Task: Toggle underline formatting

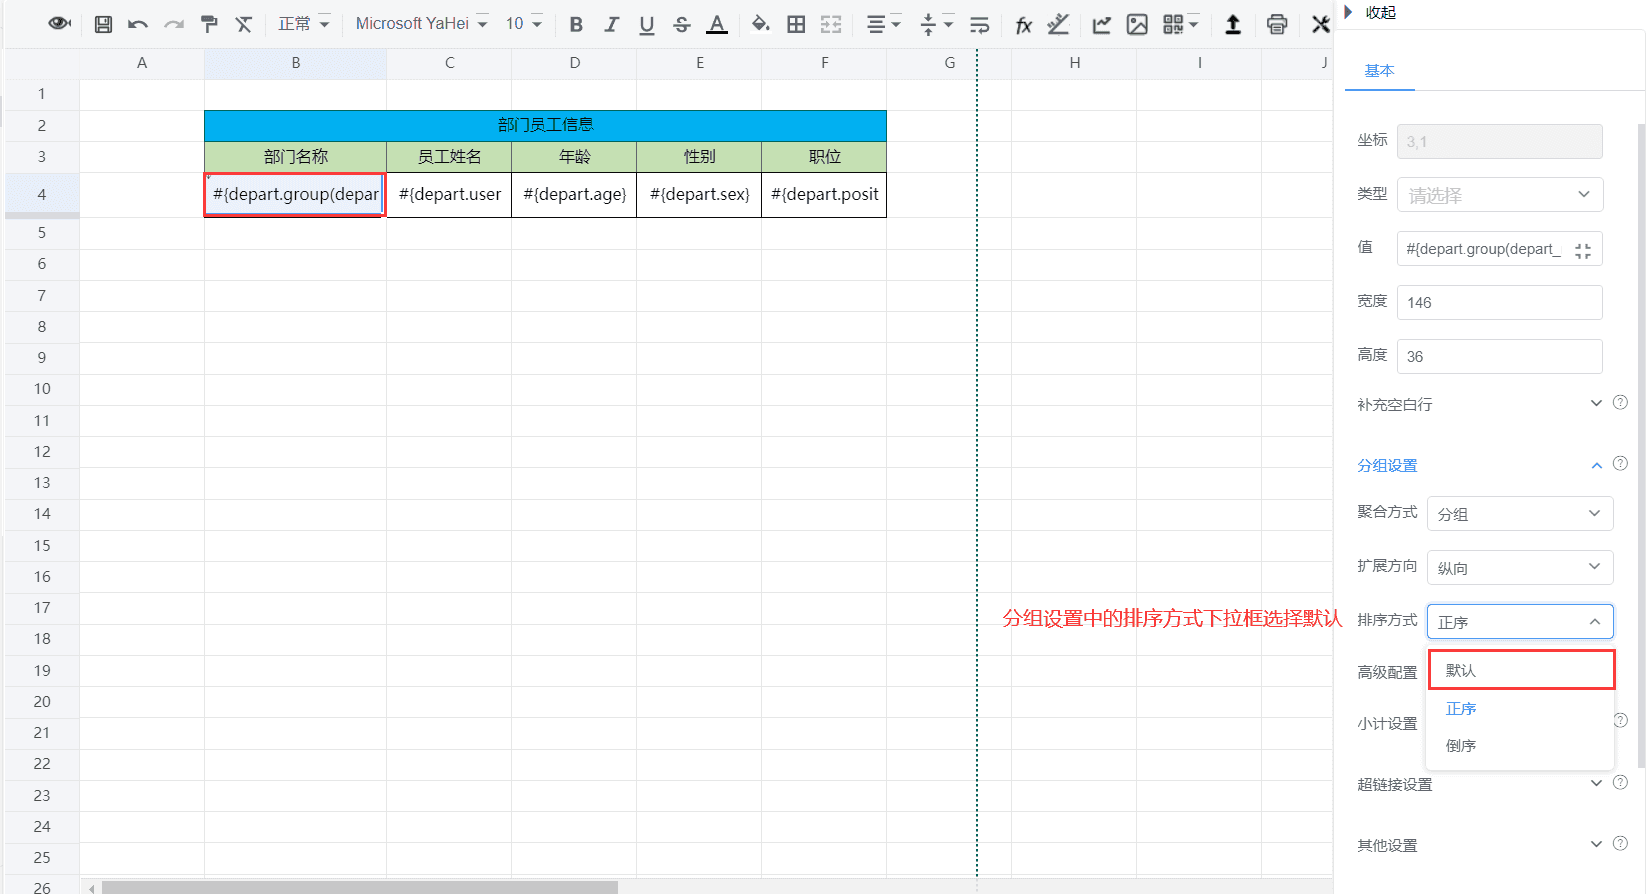Action: 647,24
